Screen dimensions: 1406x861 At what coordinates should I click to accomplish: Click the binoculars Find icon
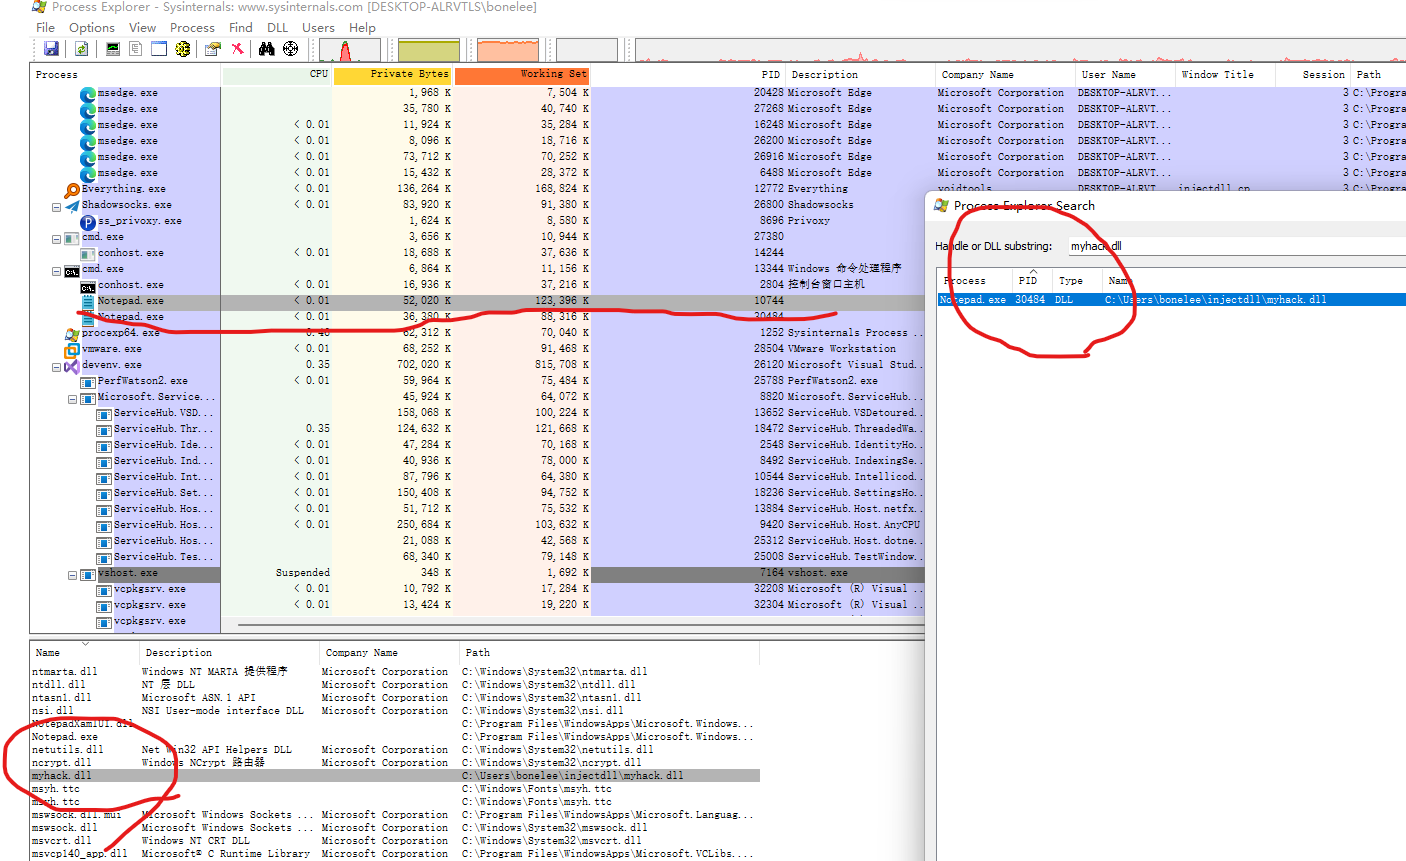coord(266,49)
